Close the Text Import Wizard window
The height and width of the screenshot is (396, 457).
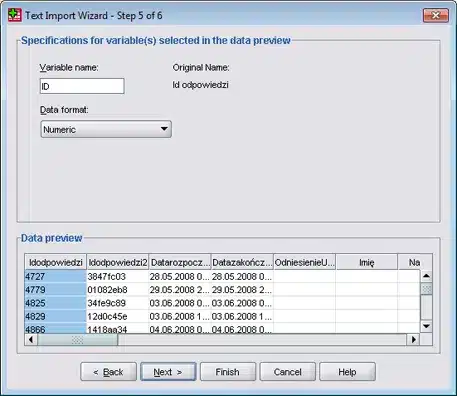(435, 15)
